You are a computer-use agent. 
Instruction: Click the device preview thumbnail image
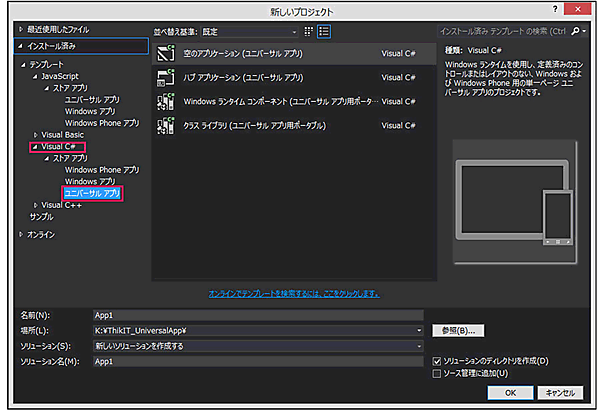515,202
